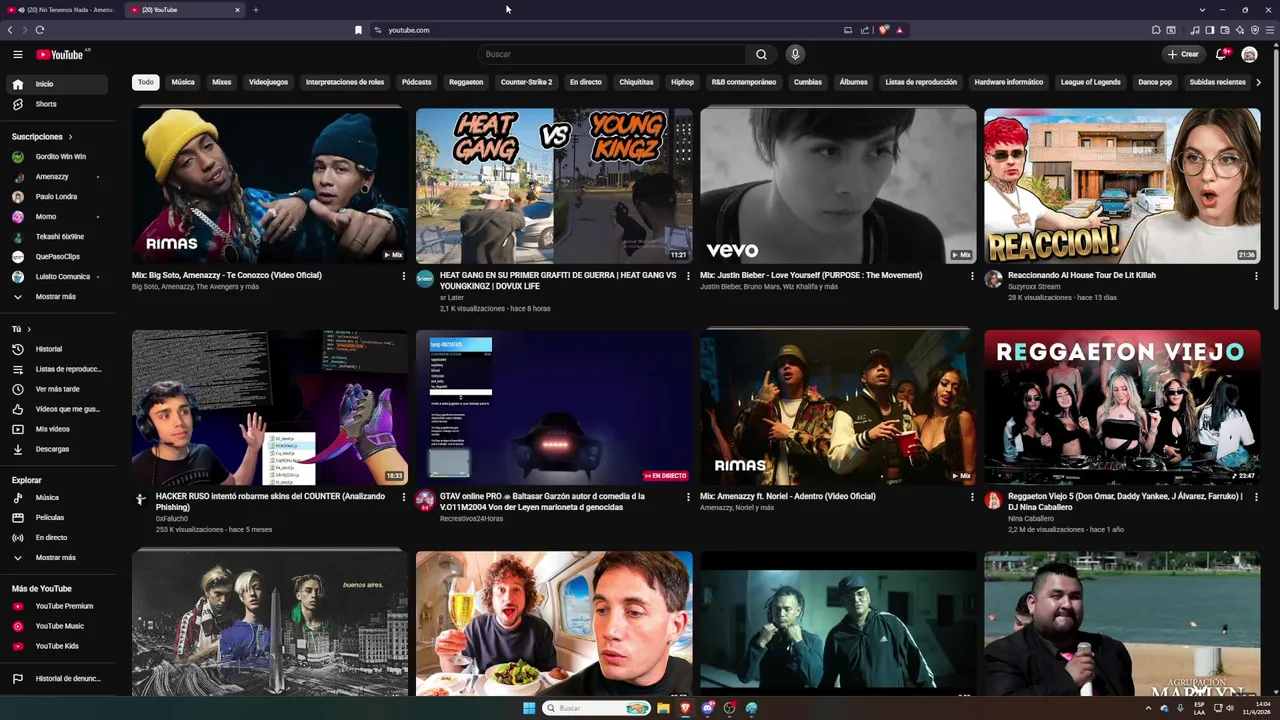
Task: Open HEAT GANG video title link
Action: 558,280
